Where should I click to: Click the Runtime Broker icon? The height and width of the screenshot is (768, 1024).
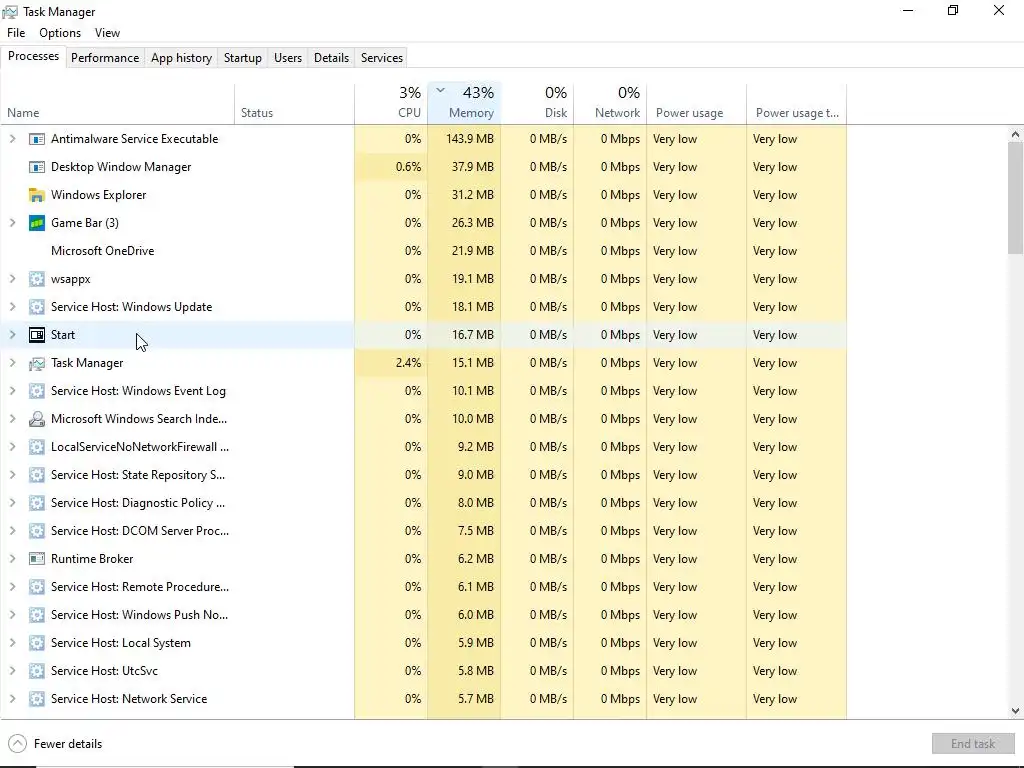37,559
